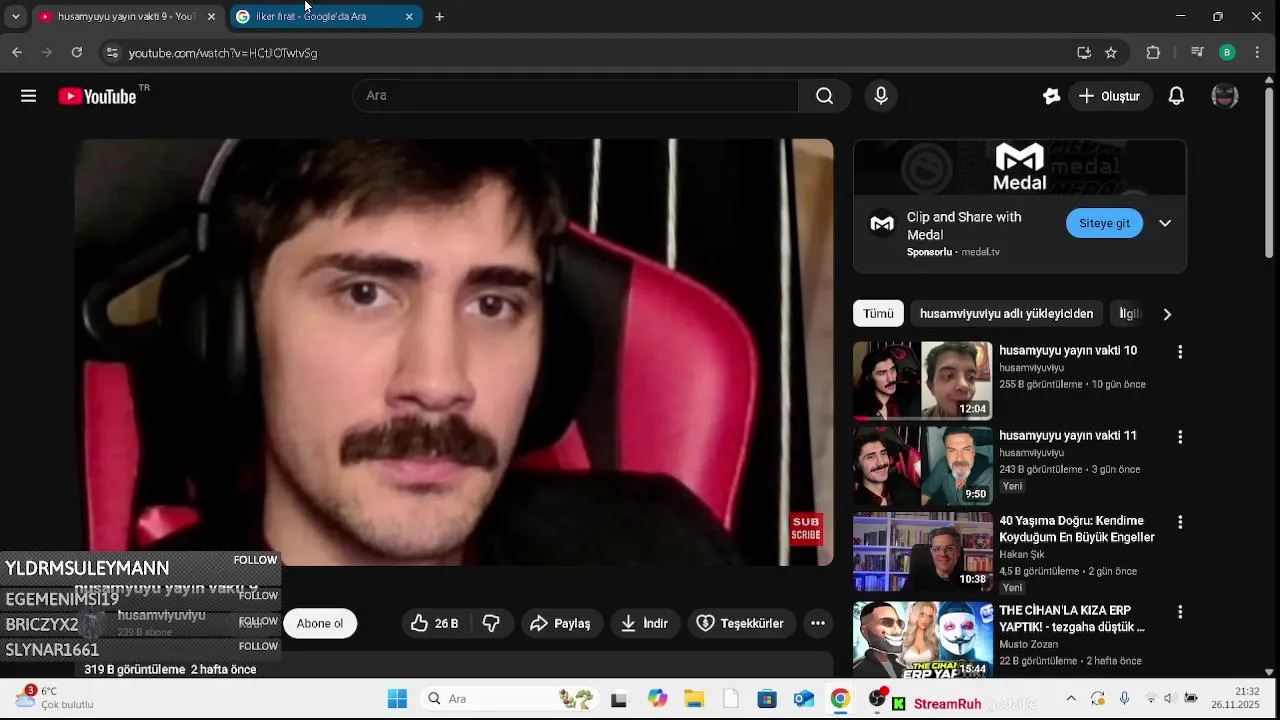This screenshot has height=720, width=1280.
Task: Like the video with 26 B likes
Action: point(434,623)
